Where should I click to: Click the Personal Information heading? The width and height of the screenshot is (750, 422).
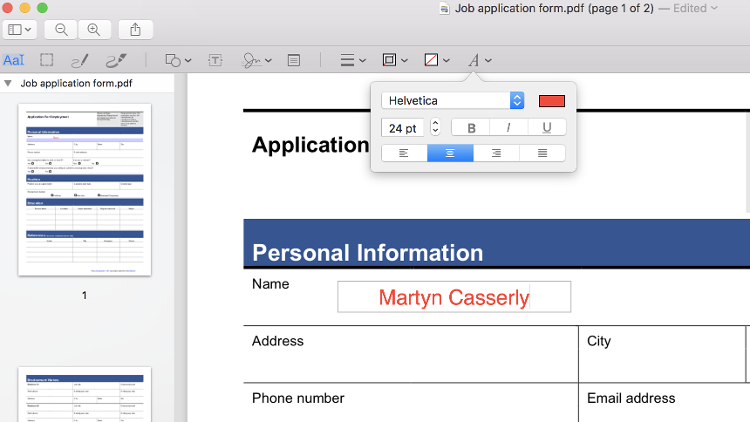coord(367,253)
